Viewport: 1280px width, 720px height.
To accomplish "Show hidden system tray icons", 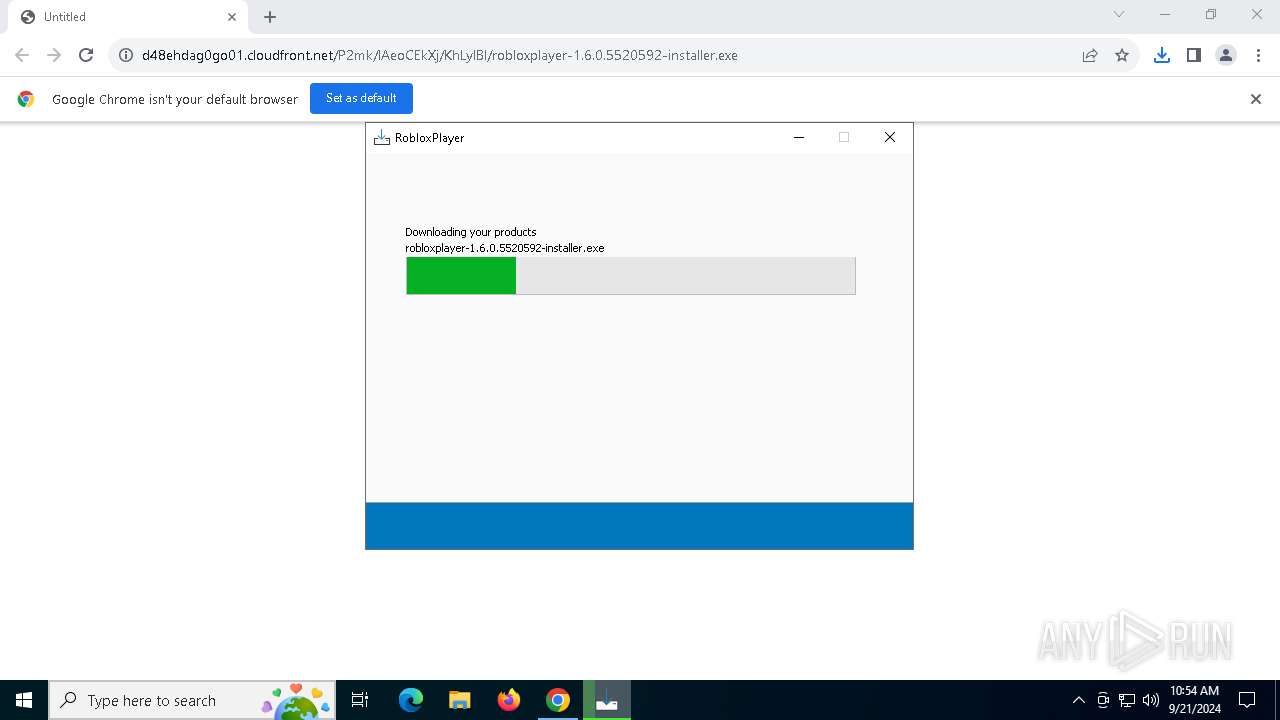I will tap(1078, 700).
